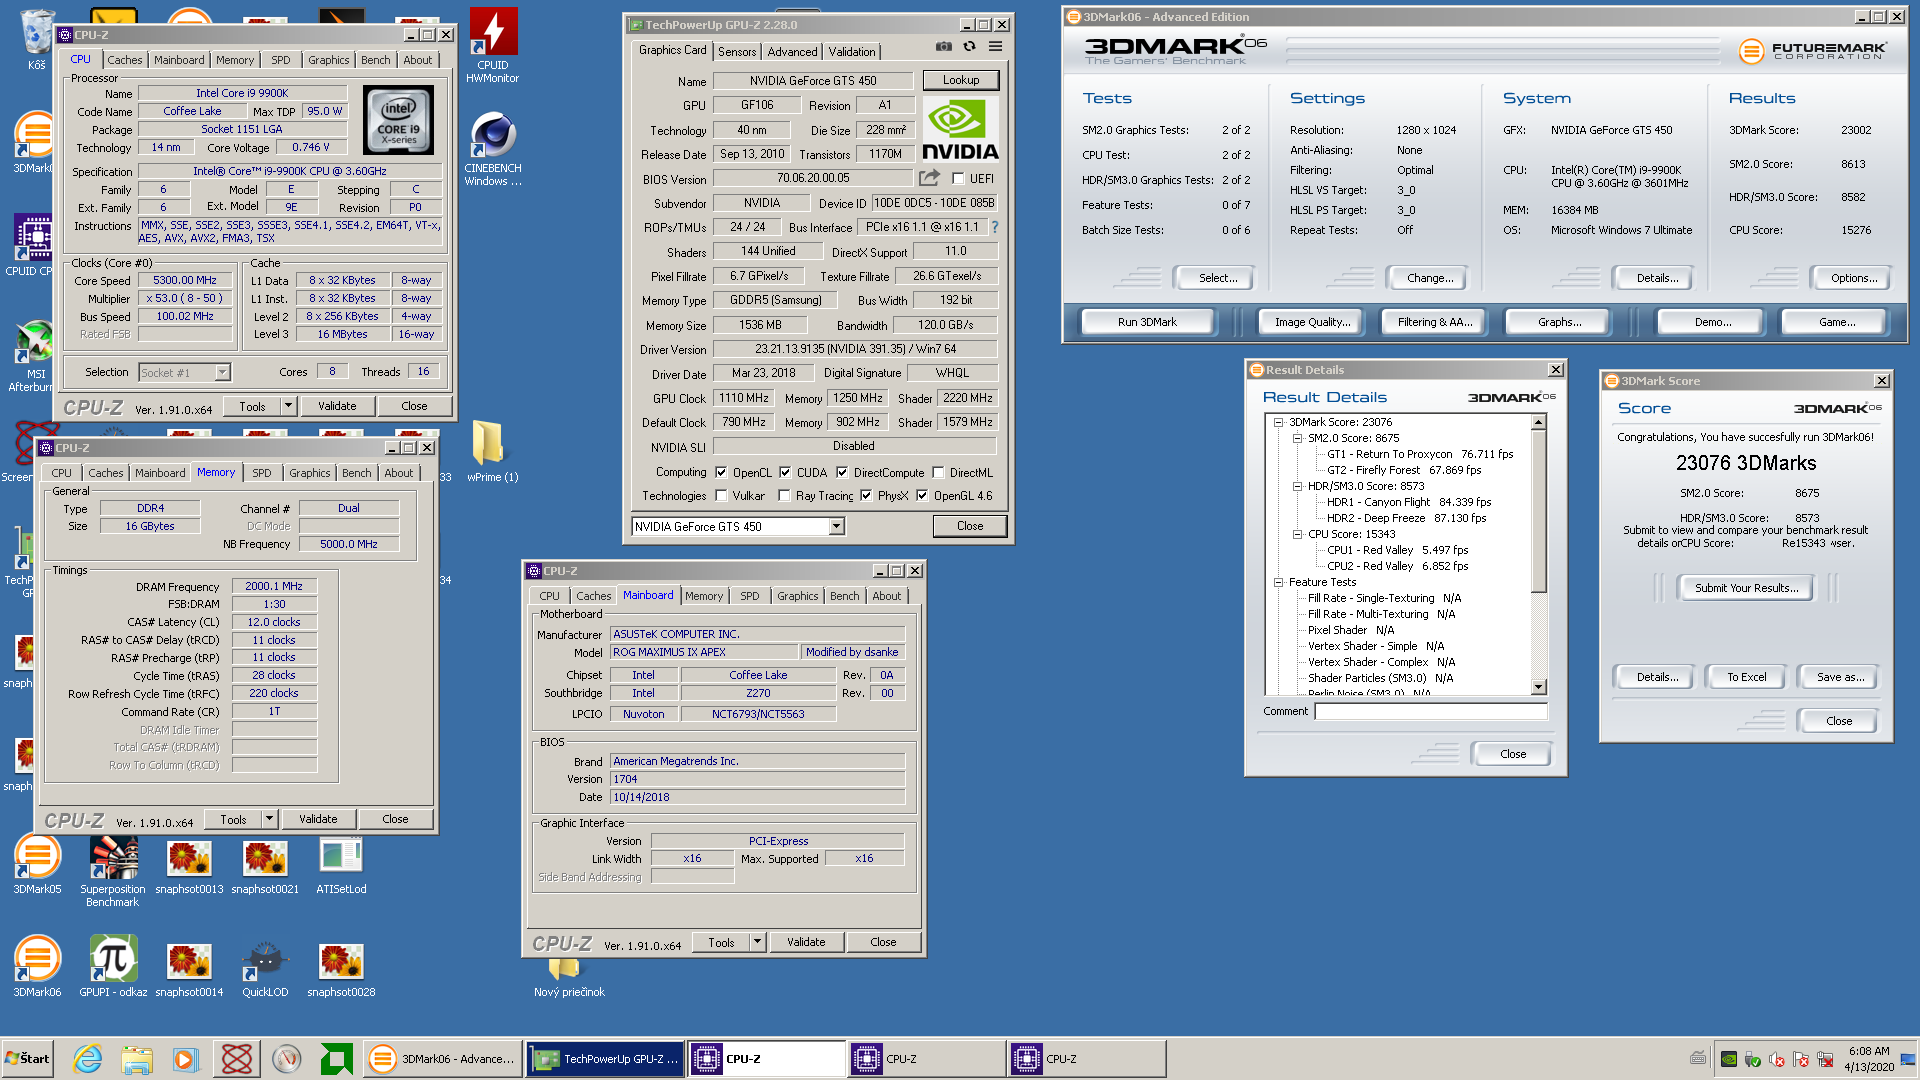Click the gauge taskbar icon
The height and width of the screenshot is (1080, 1920).
[287, 1059]
